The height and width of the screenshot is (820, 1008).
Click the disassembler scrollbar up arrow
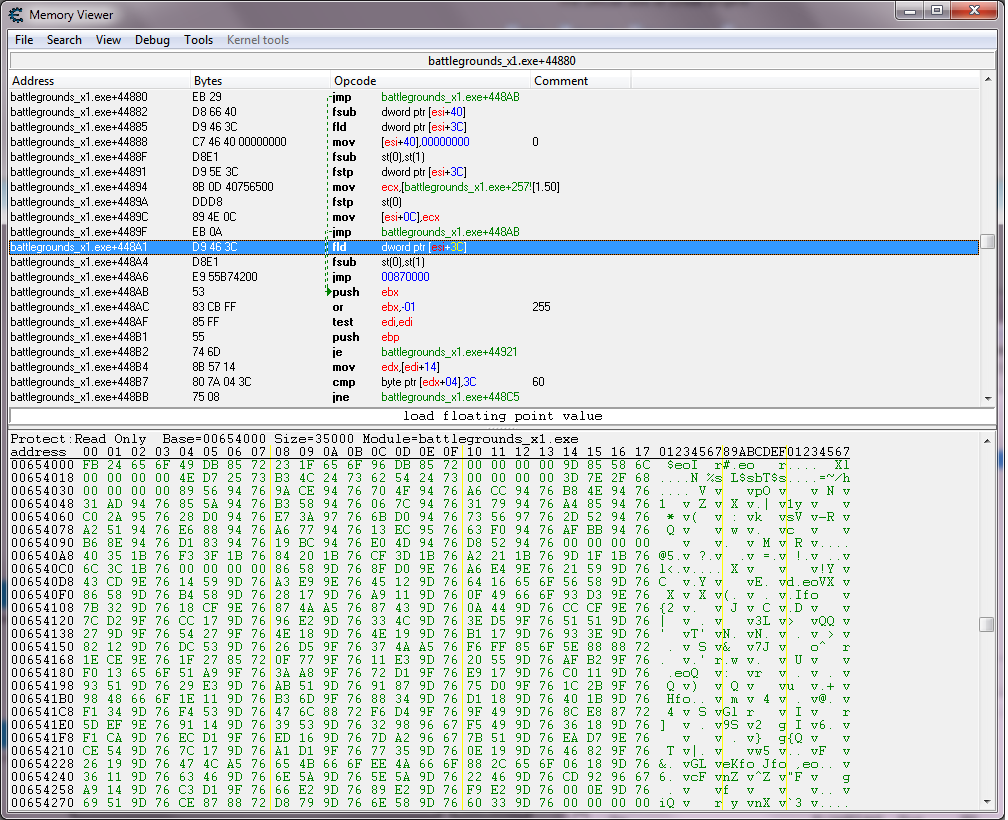(987, 81)
